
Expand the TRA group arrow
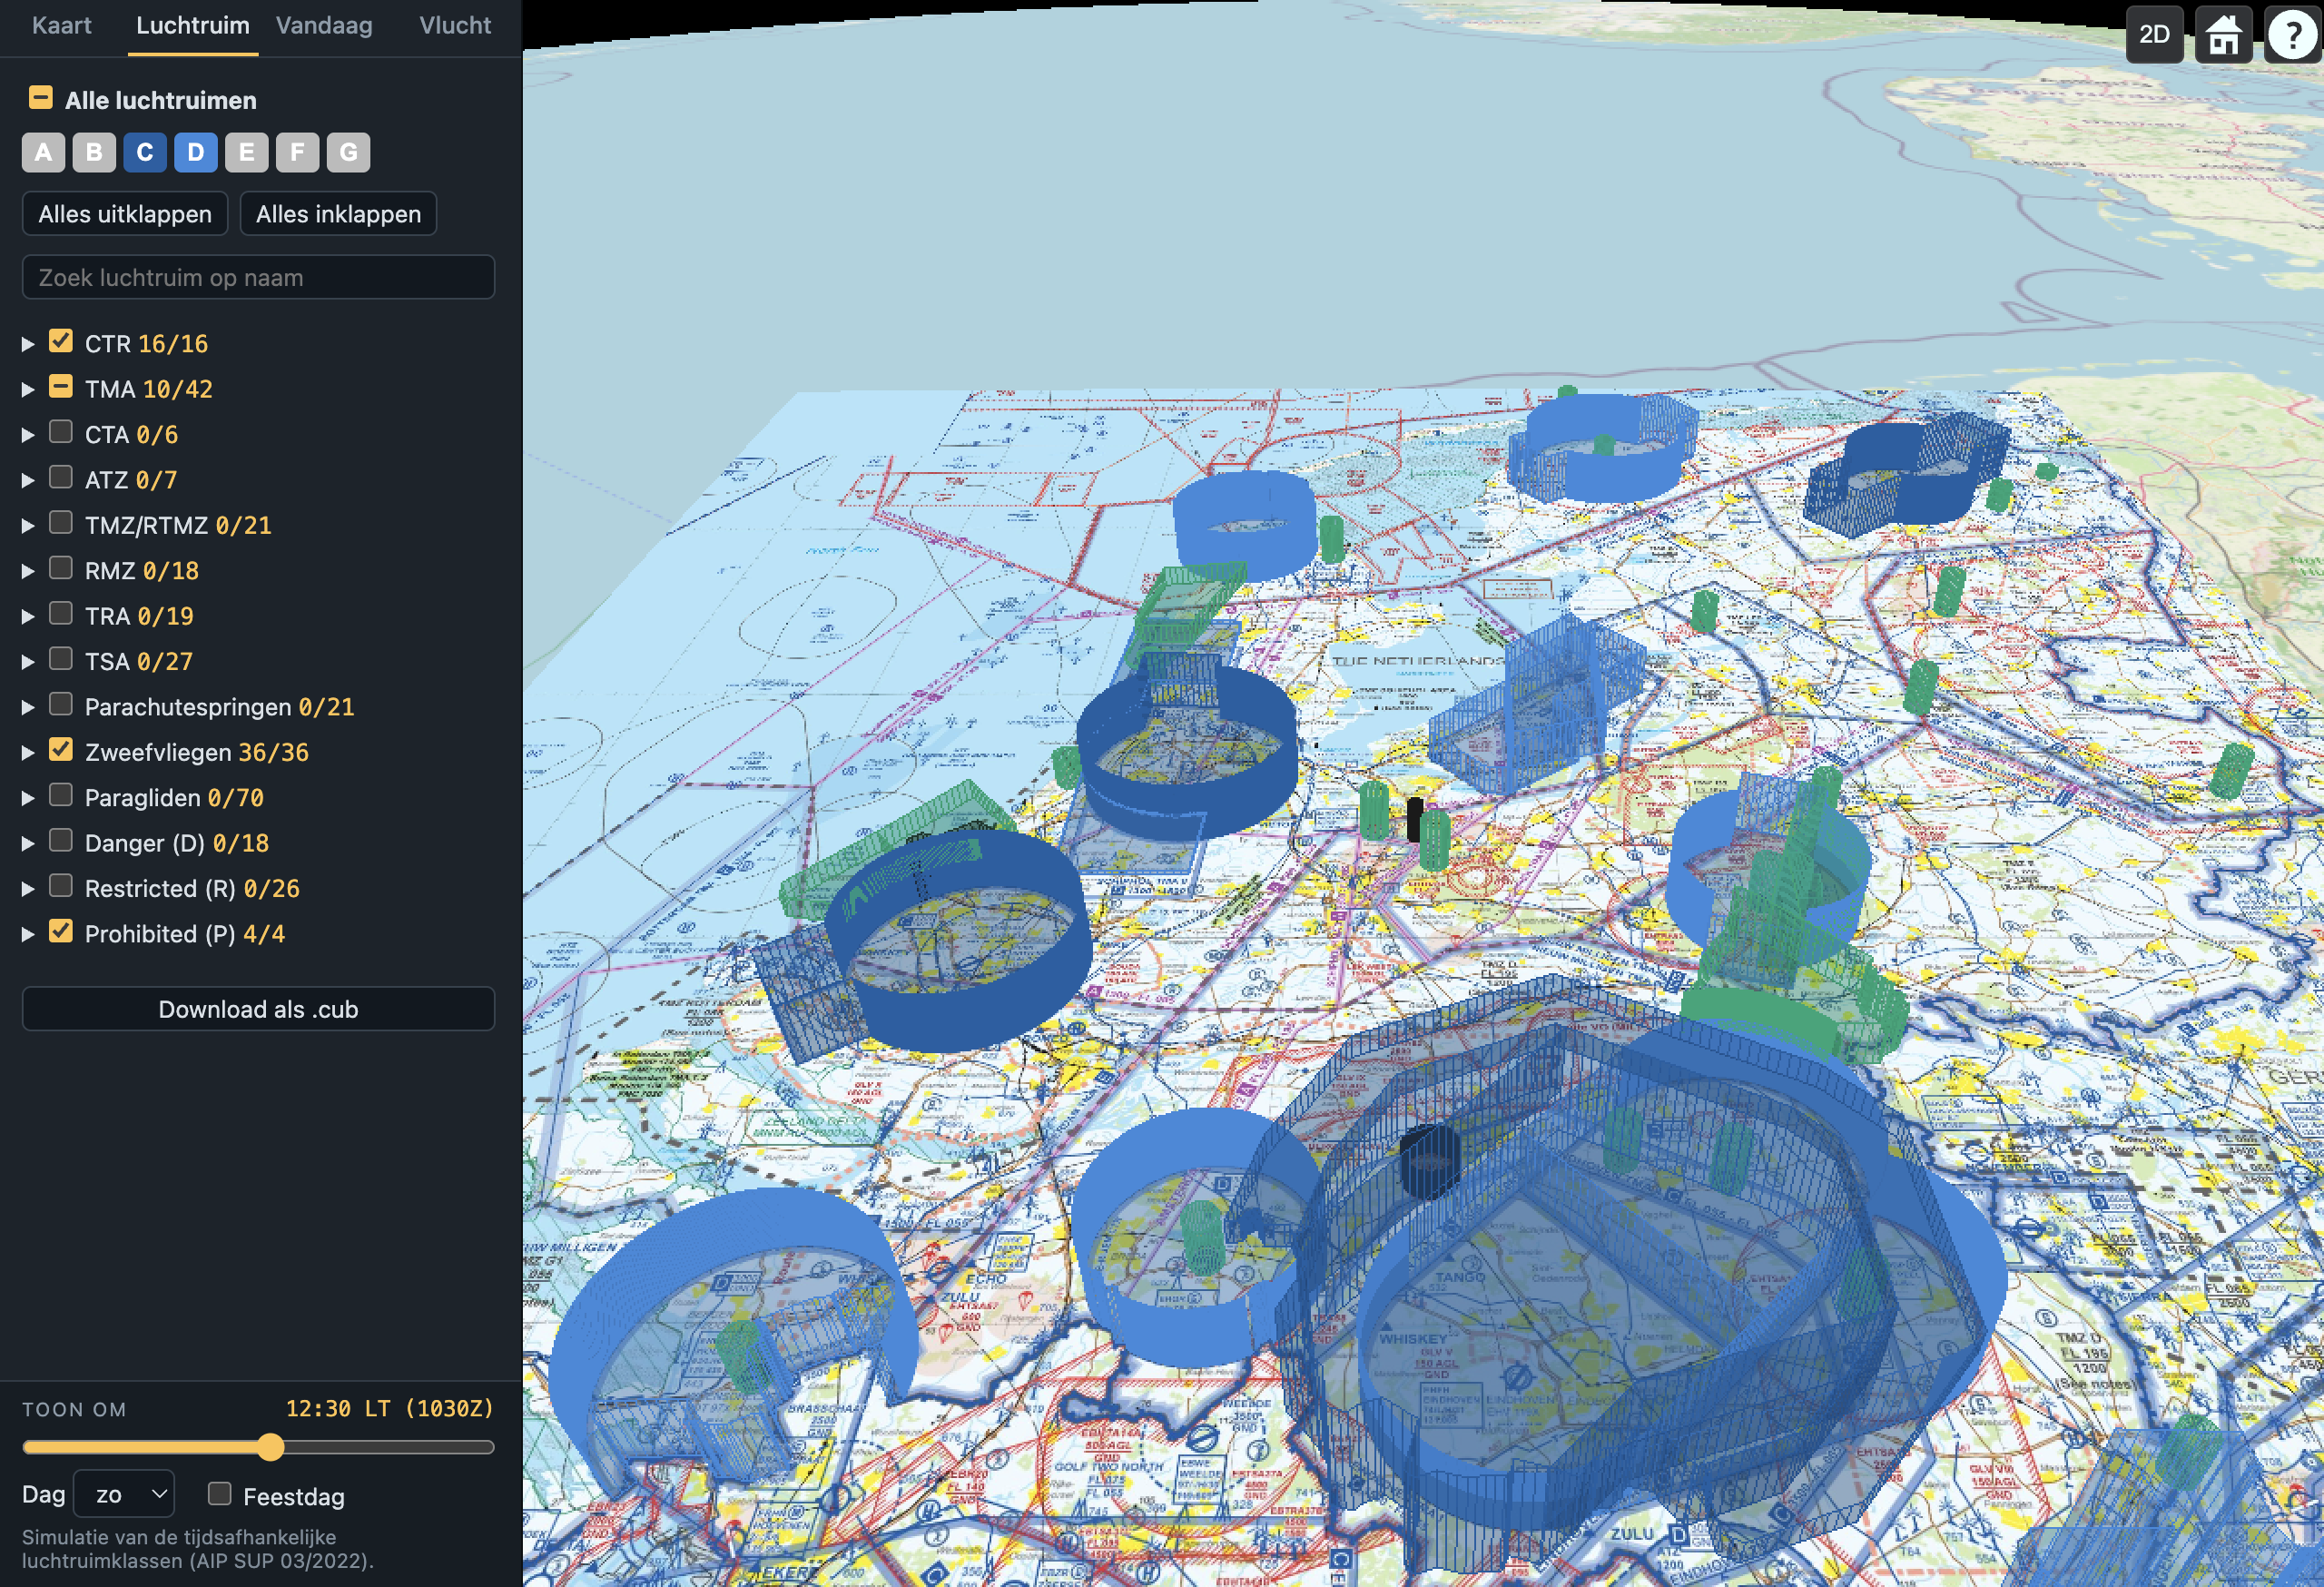pyautogui.click(x=28, y=617)
